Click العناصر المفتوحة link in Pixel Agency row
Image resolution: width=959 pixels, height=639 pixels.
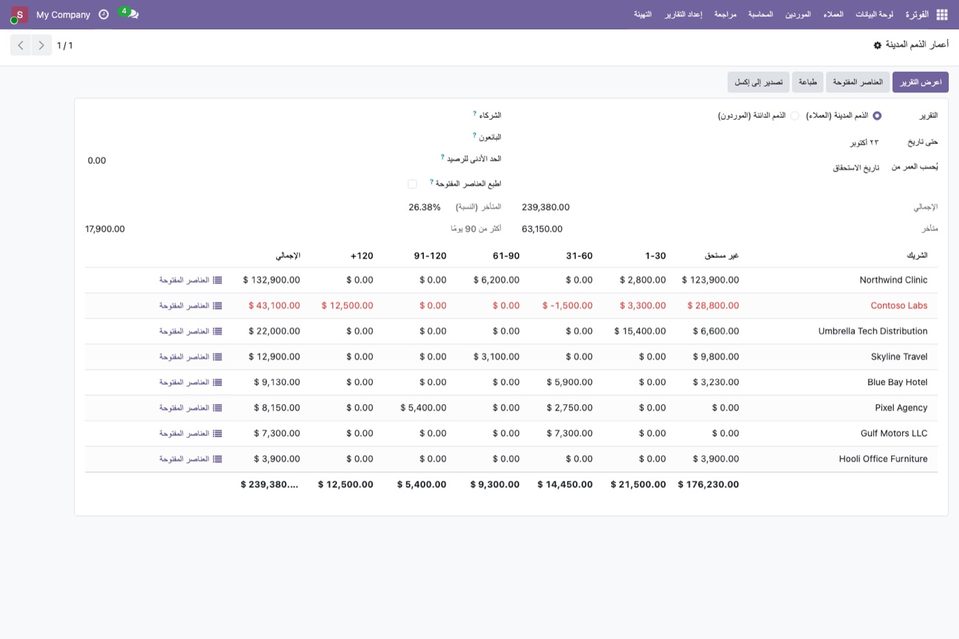pos(184,408)
